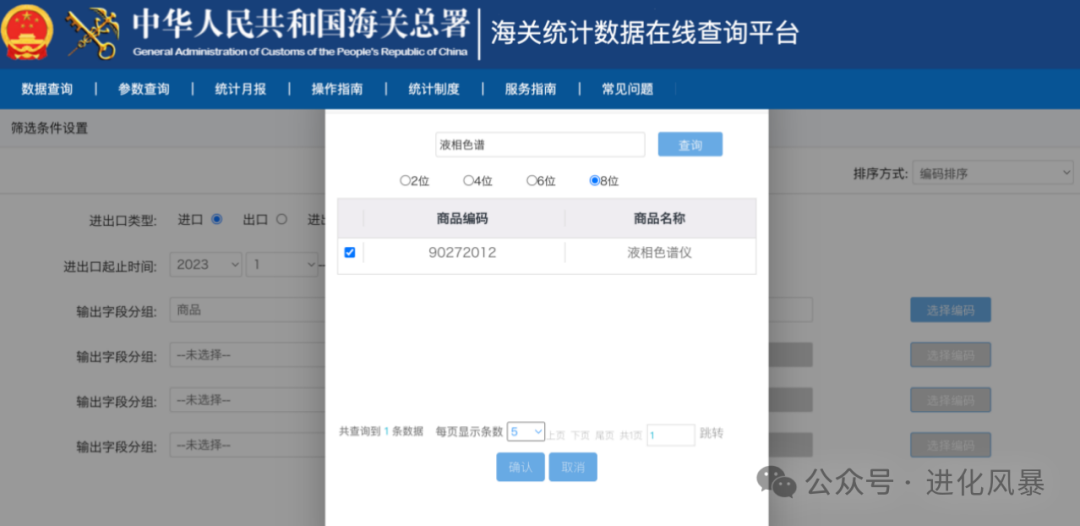Open the second 输出字段分组 未选择 dropdown

[x=247, y=355]
